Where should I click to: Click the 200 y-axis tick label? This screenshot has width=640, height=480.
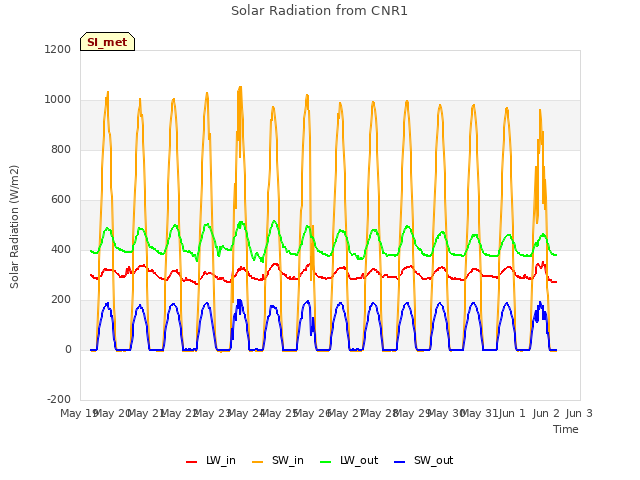[x=61, y=300]
